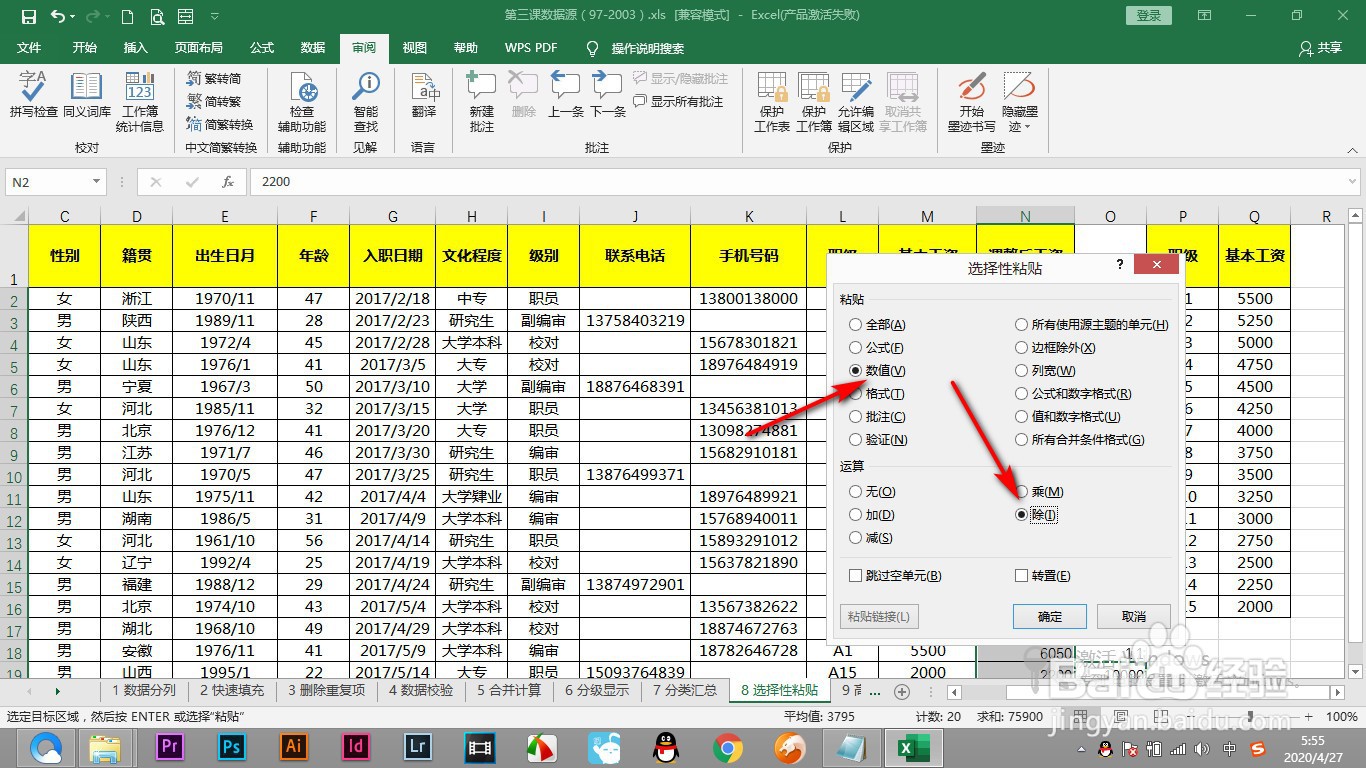Go to Next comment (下一条)
The image size is (1366, 768).
click(x=608, y=95)
